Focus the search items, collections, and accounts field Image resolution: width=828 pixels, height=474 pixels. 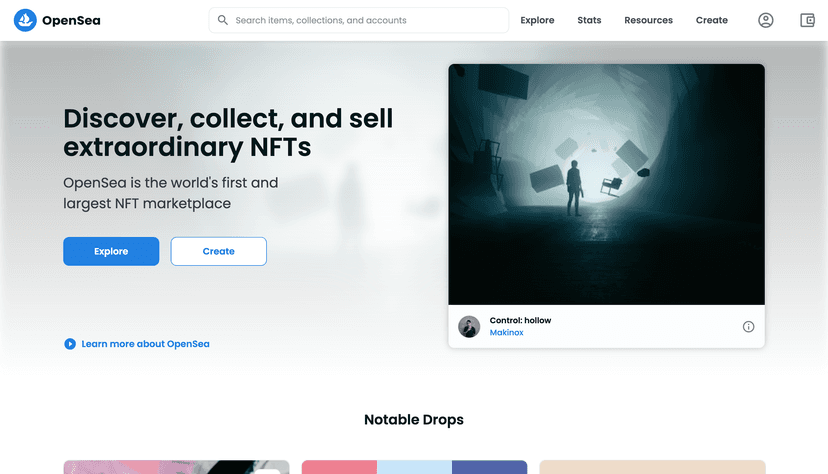(359, 20)
